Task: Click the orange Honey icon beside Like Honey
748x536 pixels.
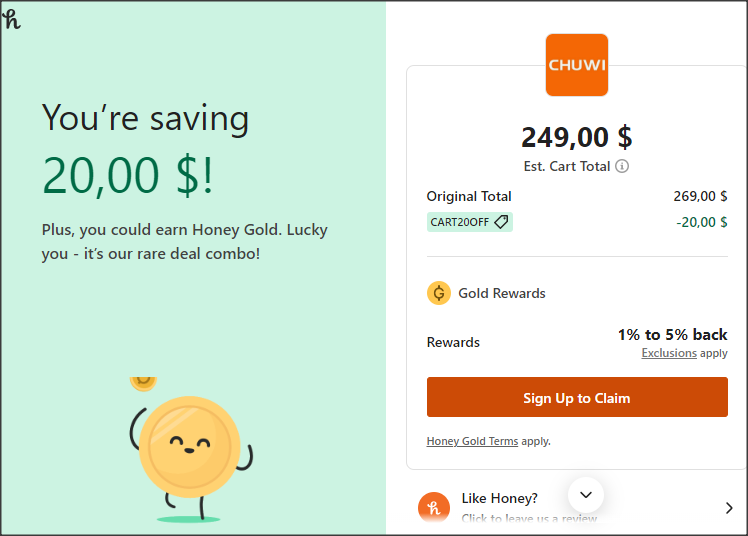Action: [434, 508]
